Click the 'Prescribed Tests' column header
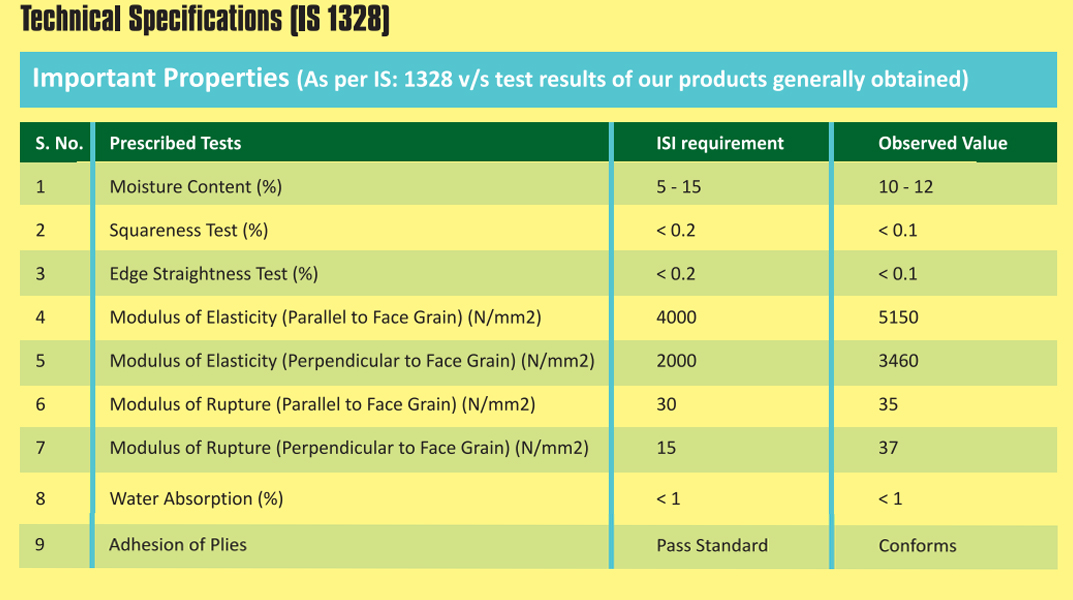Screen dimensions: 1073x600 point(175,143)
